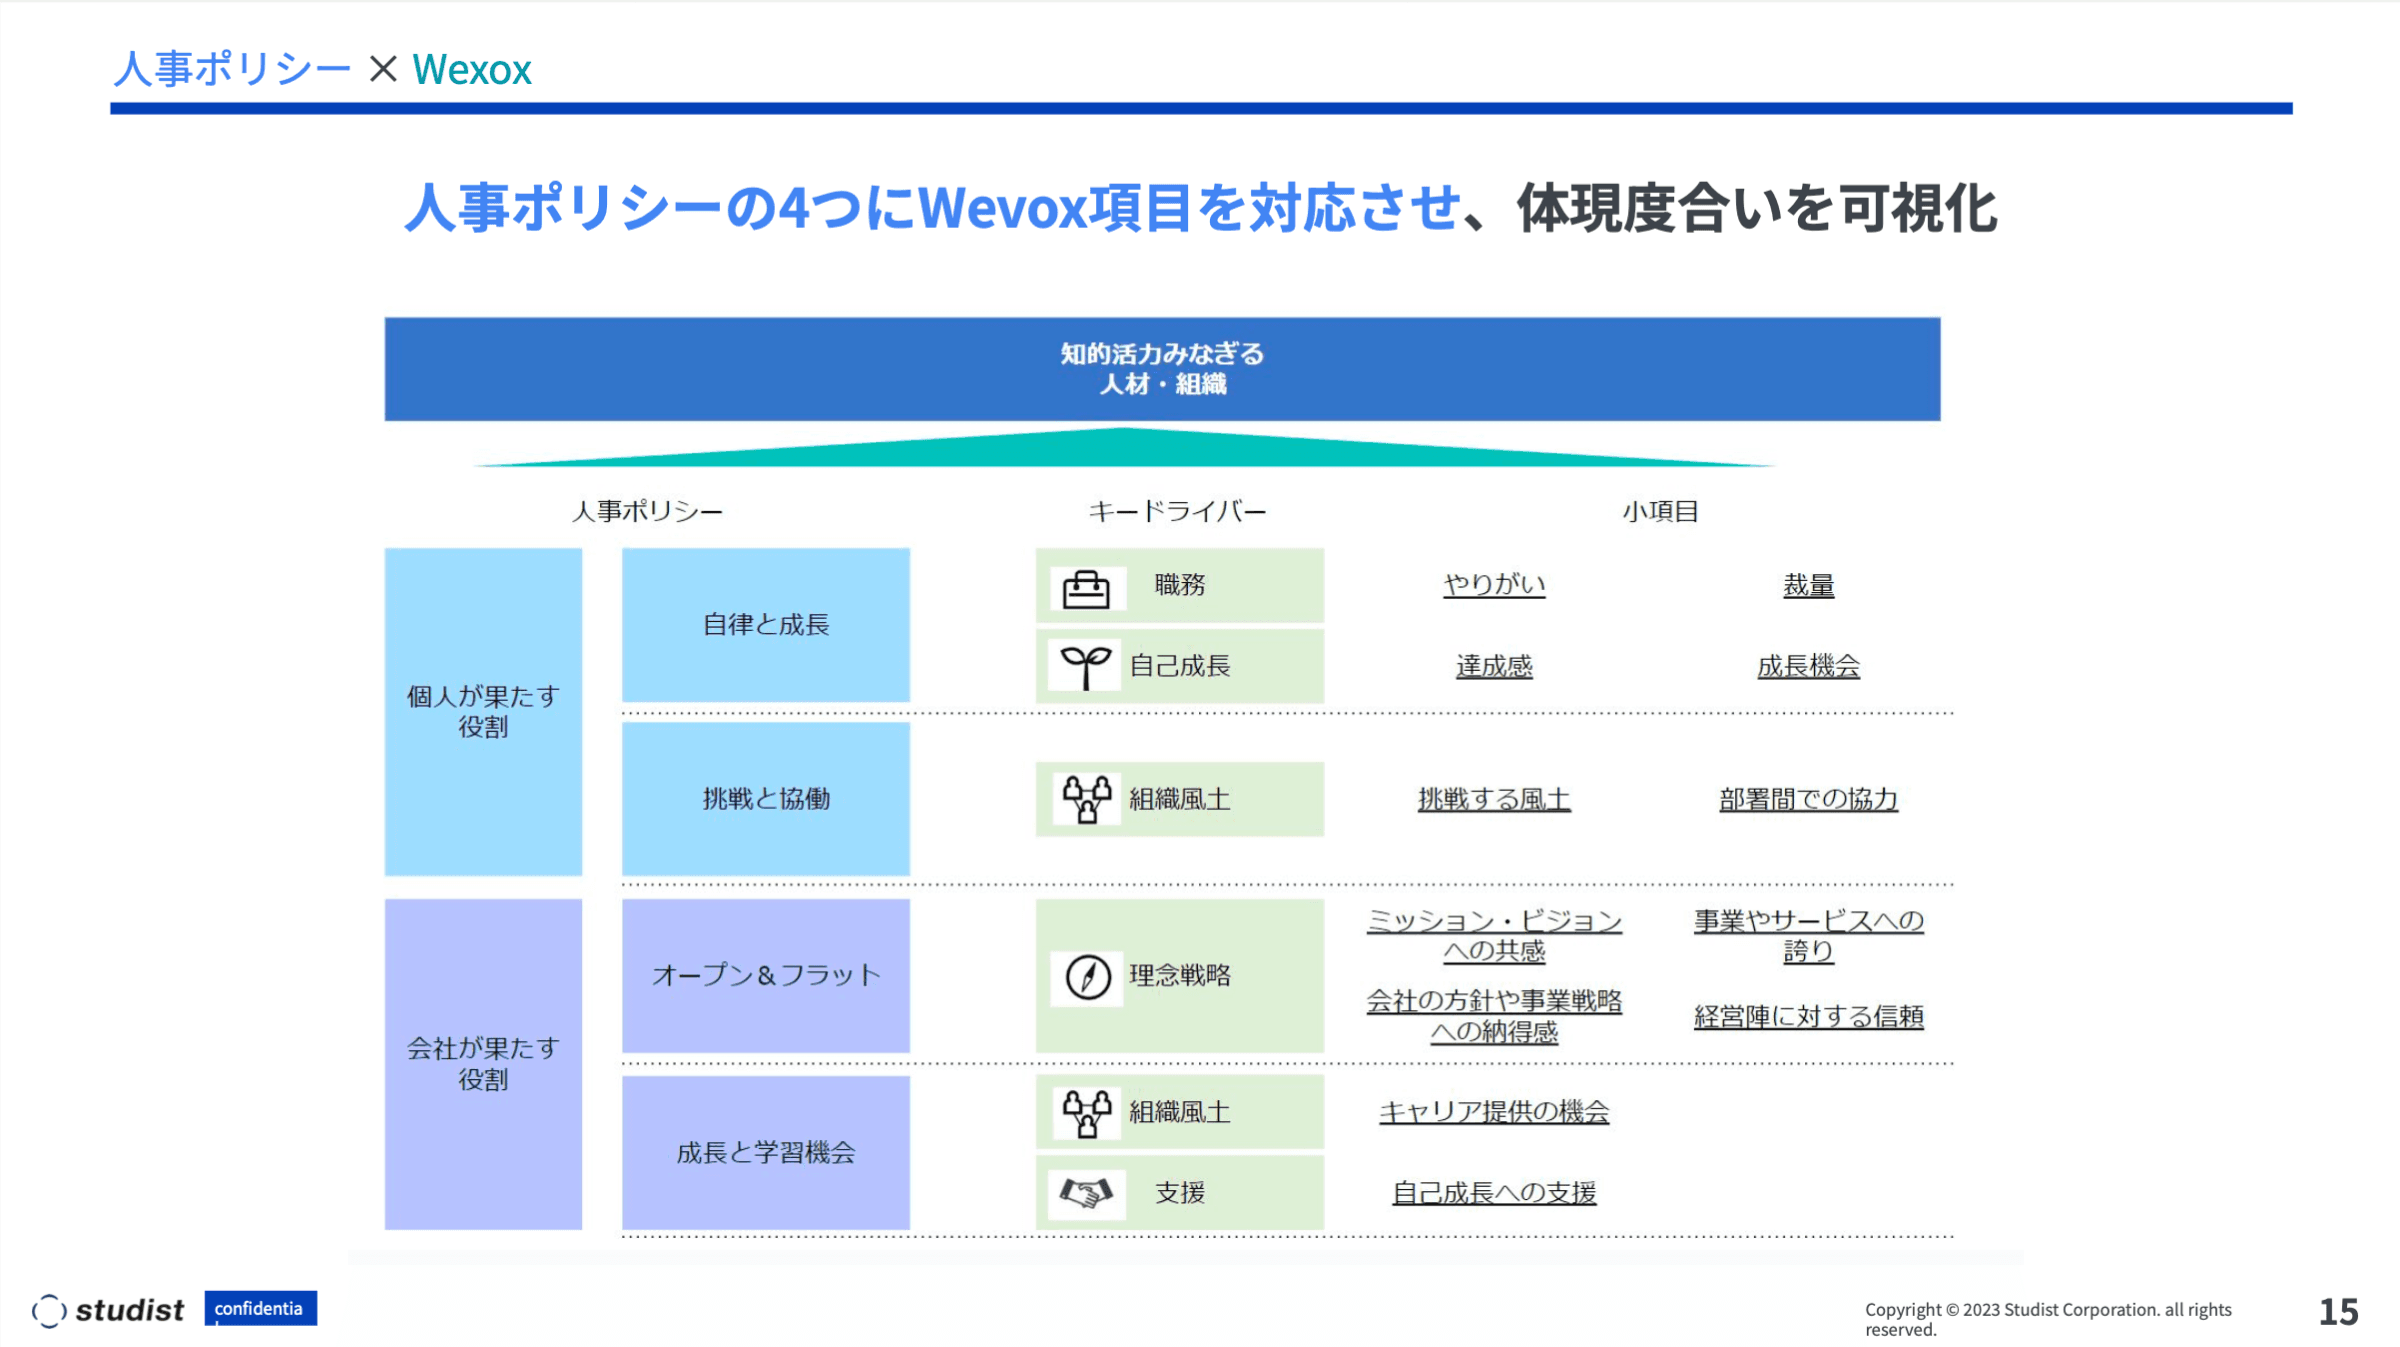The height and width of the screenshot is (1347, 2400).
Task: Click the studist logo in footer
Action: pyautogui.click(x=108, y=1310)
